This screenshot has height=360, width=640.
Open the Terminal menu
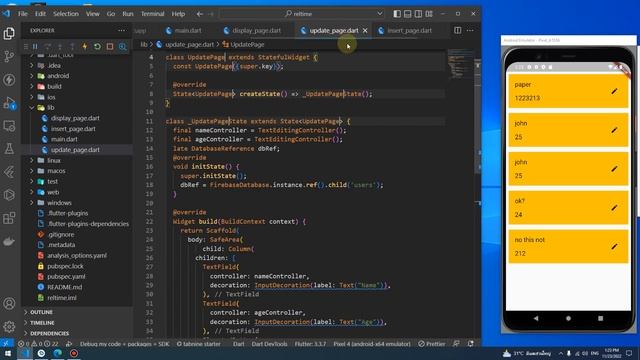[x=152, y=14]
